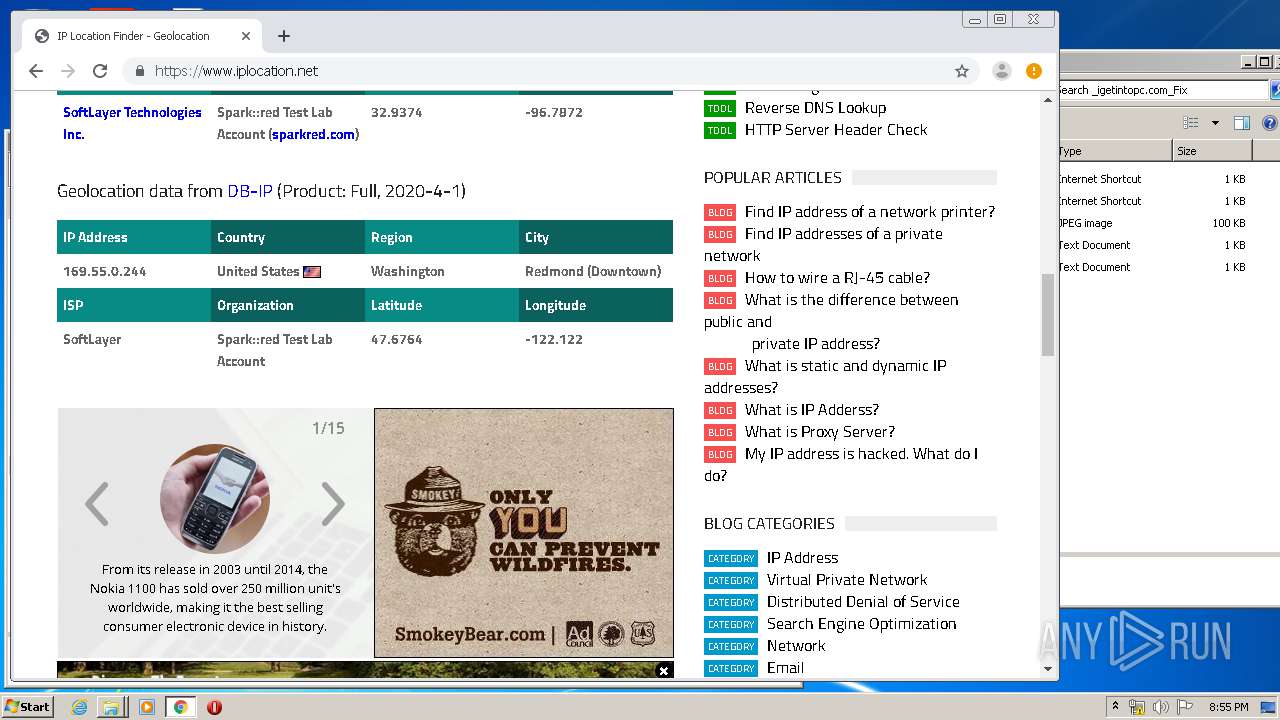The height and width of the screenshot is (720, 1280).
Task: Show previous slide in the Nokia carousel
Action: [97, 504]
